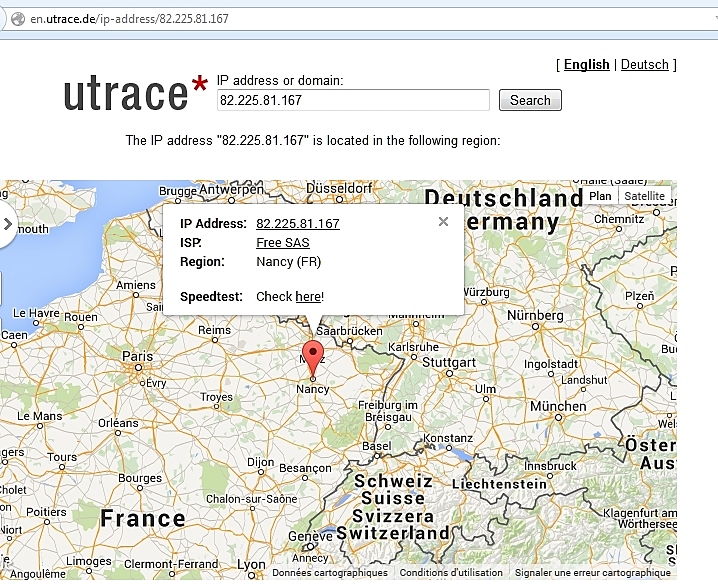Click the Besançon label on map
Viewport: 718px width, 584px height.
tap(305, 468)
